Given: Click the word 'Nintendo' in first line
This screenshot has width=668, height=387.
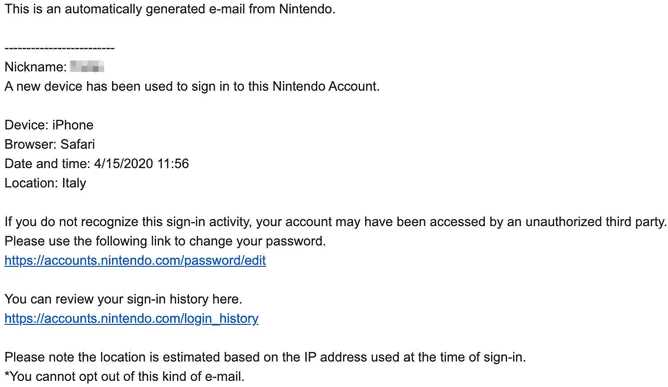Looking at the screenshot, I should 307,9.
